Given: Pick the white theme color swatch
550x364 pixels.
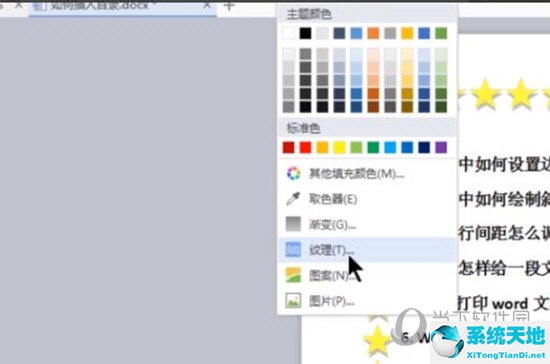Looking at the screenshot, I should click(289, 33).
